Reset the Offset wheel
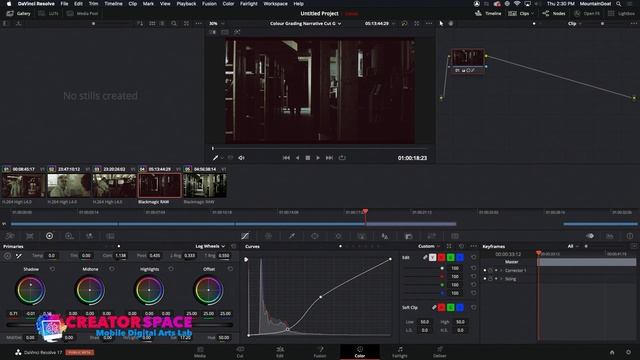The image size is (640, 360). (231, 269)
